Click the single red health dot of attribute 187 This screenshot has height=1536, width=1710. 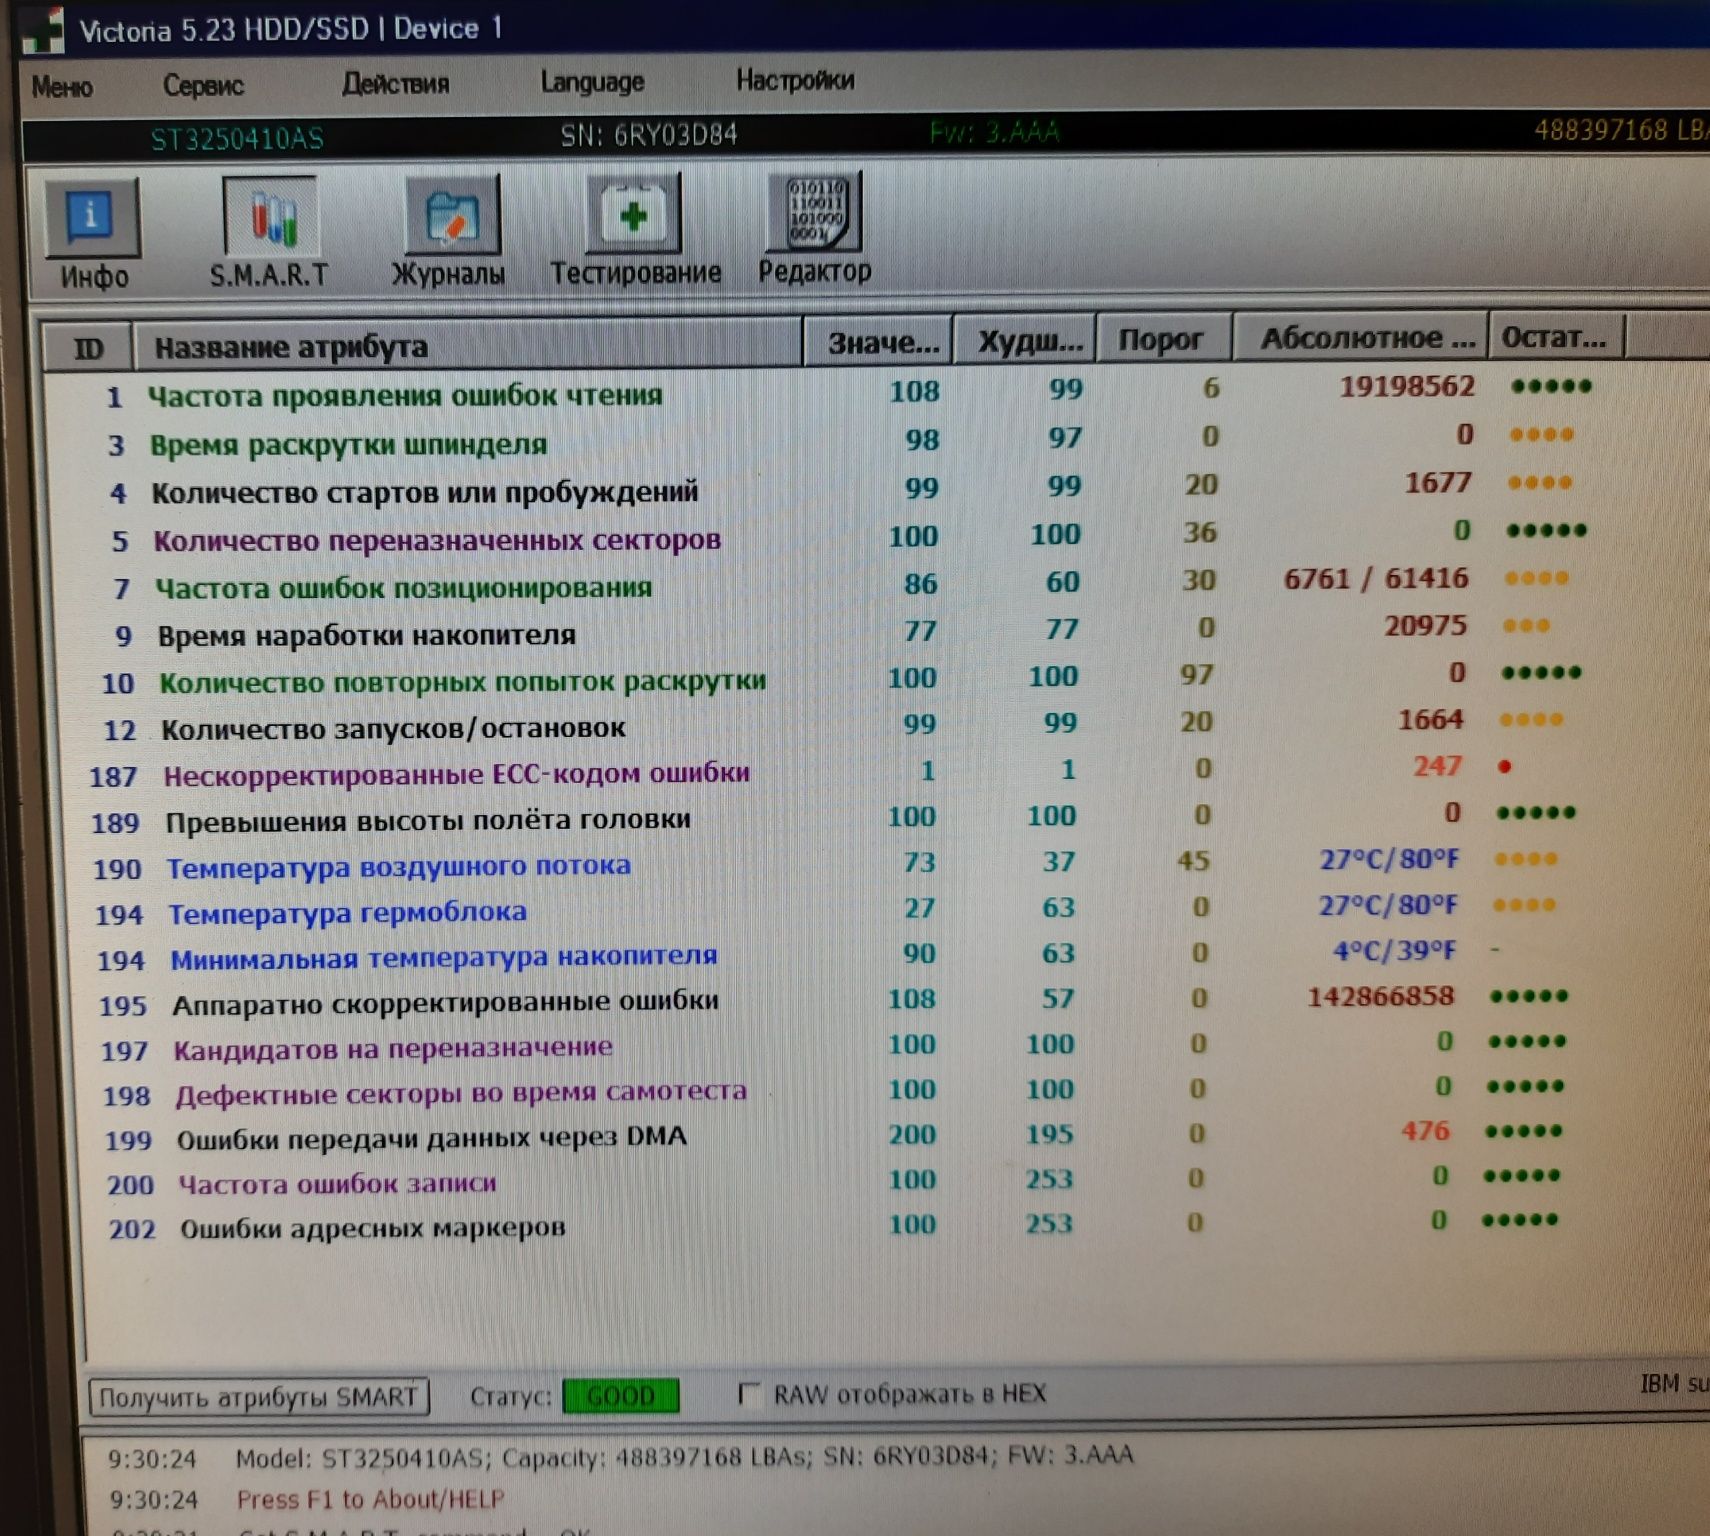[x=1504, y=767]
